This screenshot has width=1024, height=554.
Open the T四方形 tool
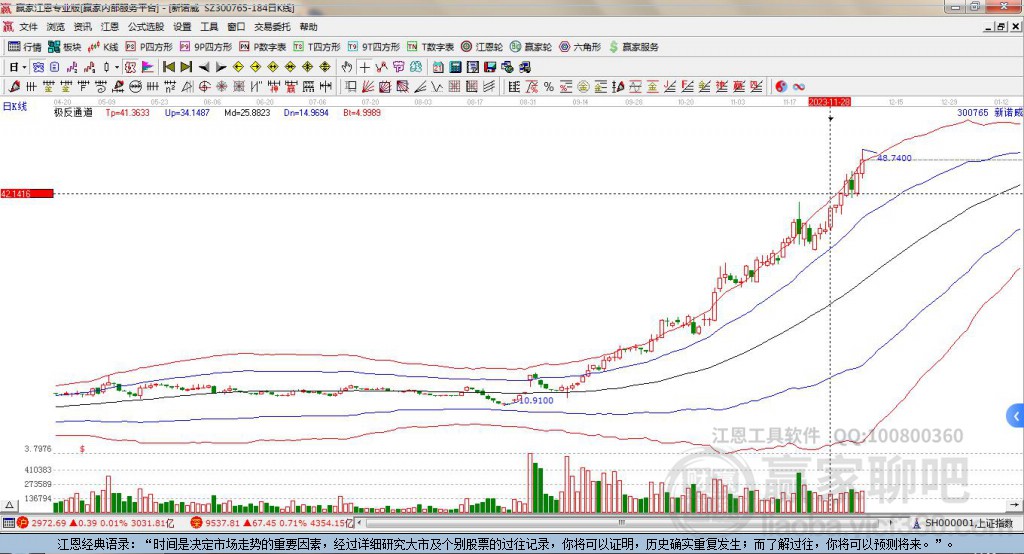317,47
